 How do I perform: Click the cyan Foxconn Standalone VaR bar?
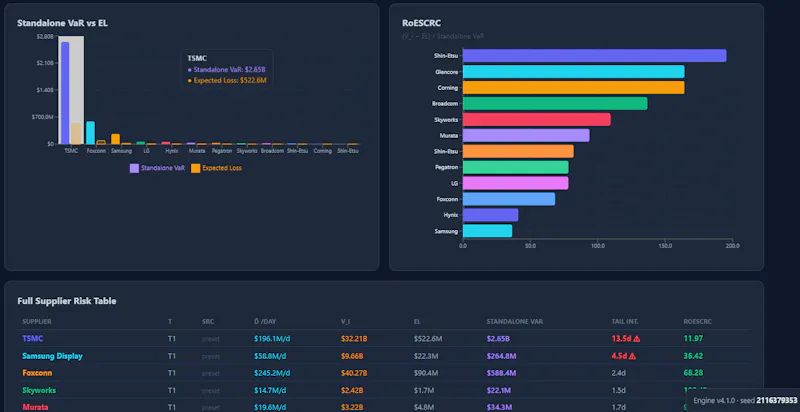tap(90, 133)
